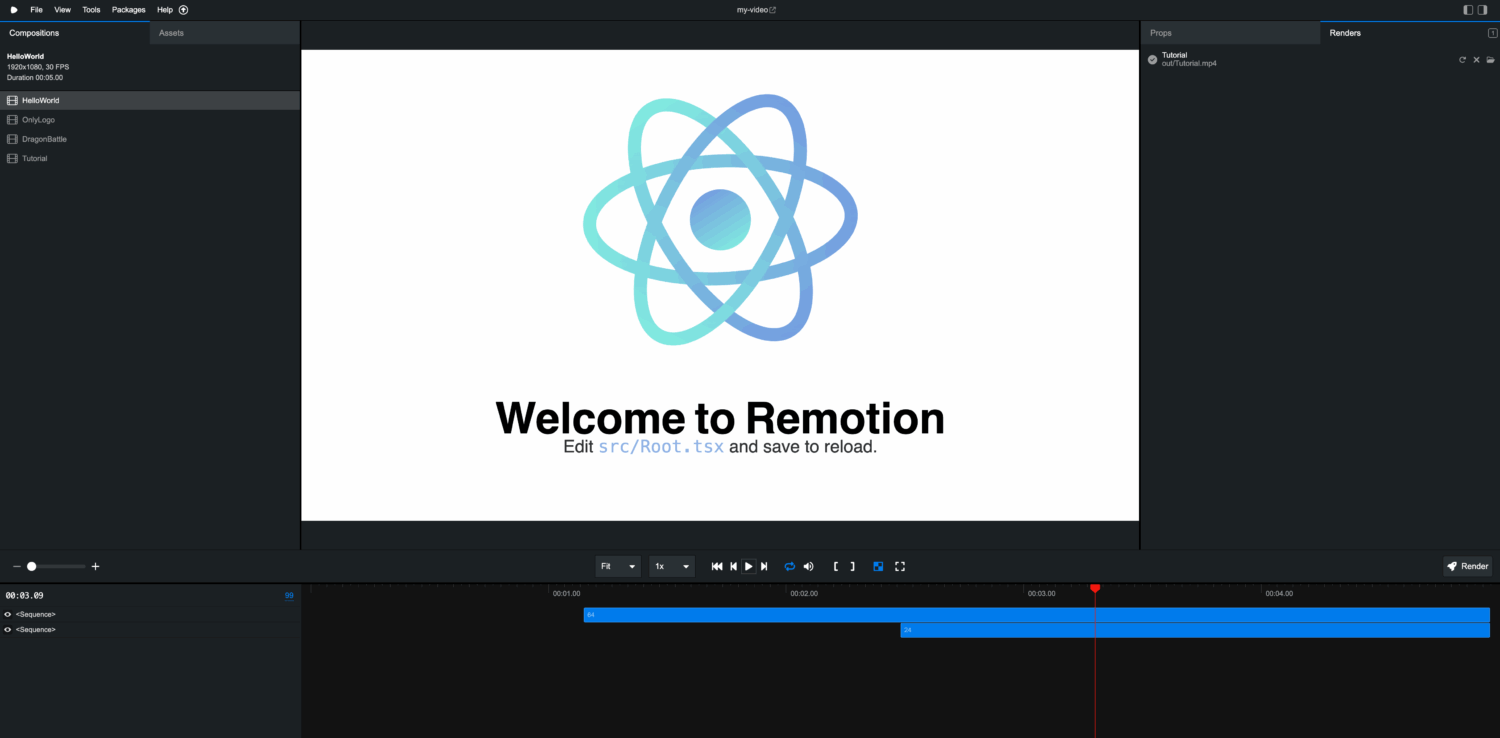
Task: Toggle the transparency checkerboard background
Action: (x=878, y=566)
